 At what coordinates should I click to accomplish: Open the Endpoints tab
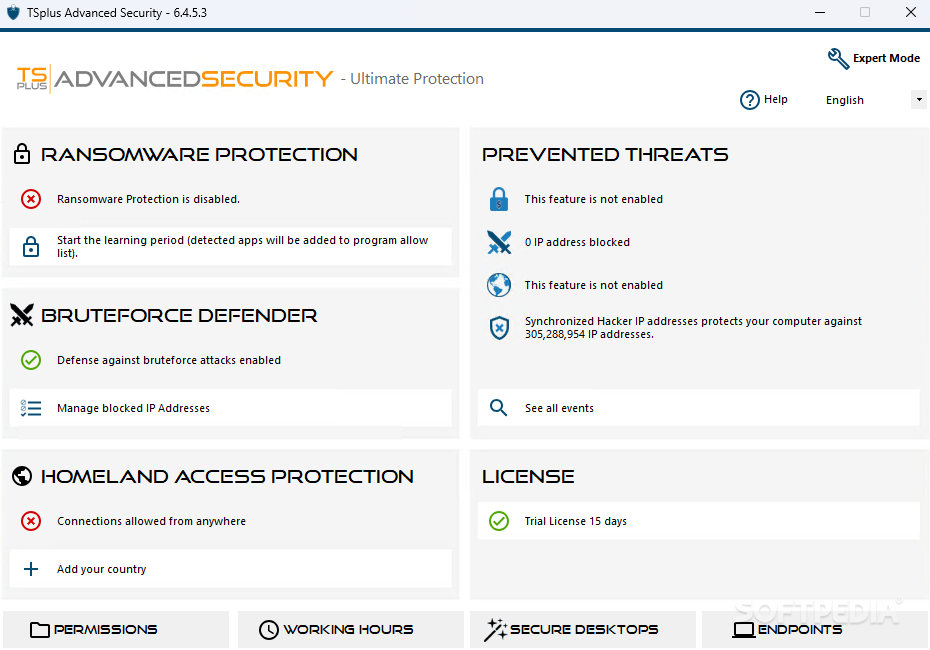(816, 629)
